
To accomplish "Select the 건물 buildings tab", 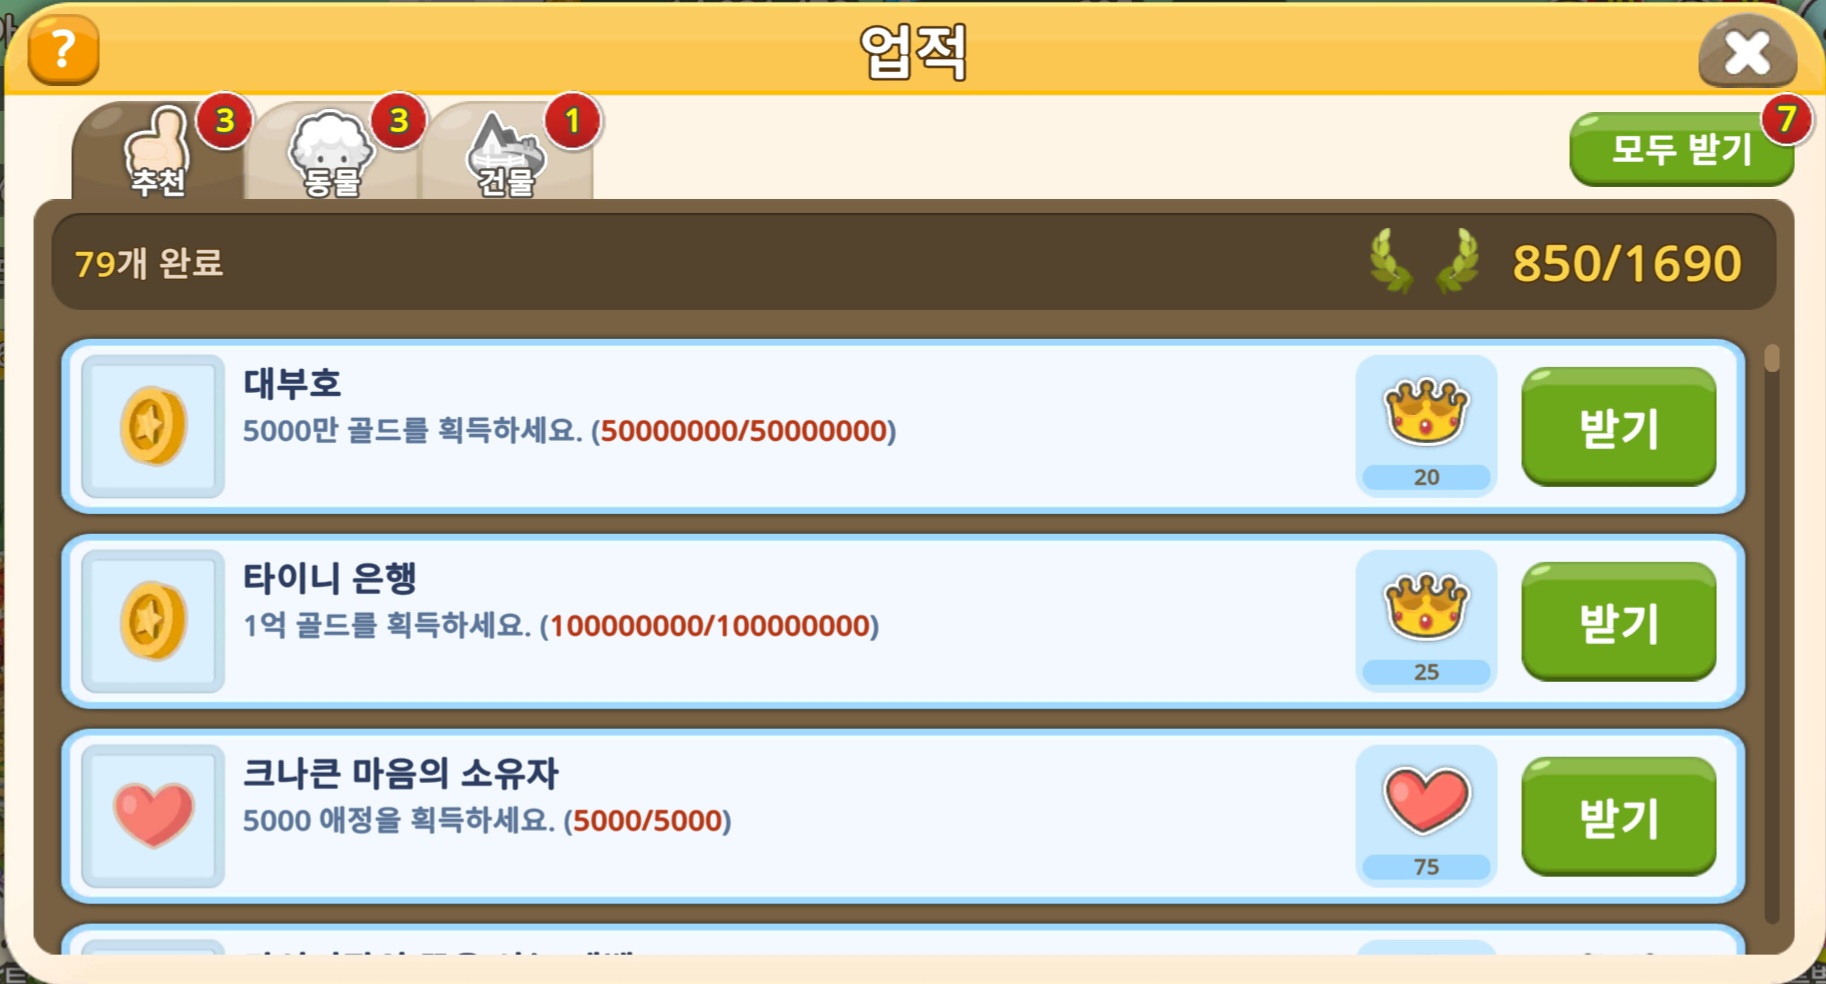I will tap(506, 151).
